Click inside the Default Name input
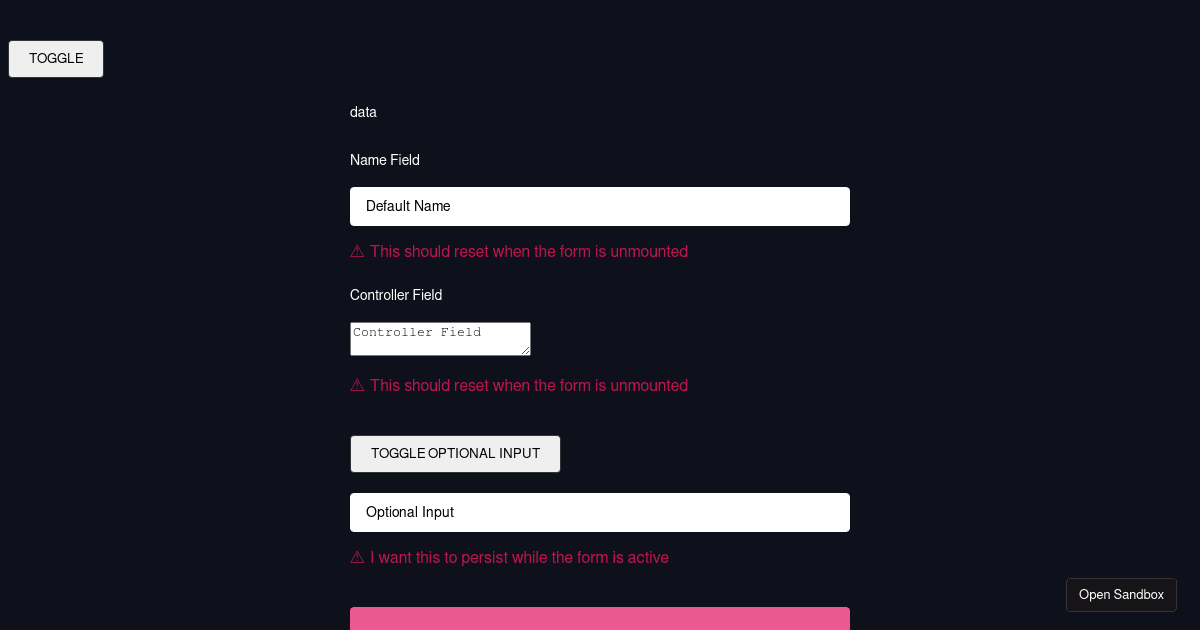 [x=600, y=206]
